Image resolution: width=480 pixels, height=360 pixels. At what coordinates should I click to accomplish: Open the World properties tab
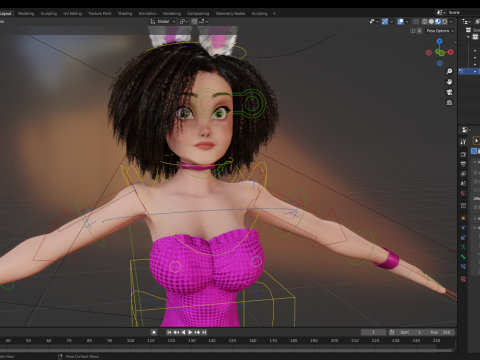tap(463, 193)
